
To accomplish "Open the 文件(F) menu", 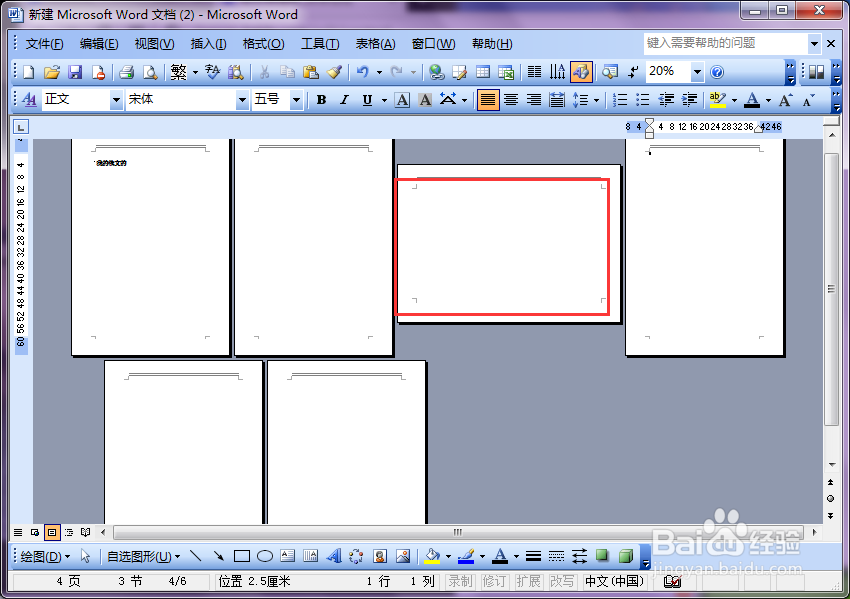I will coord(44,44).
